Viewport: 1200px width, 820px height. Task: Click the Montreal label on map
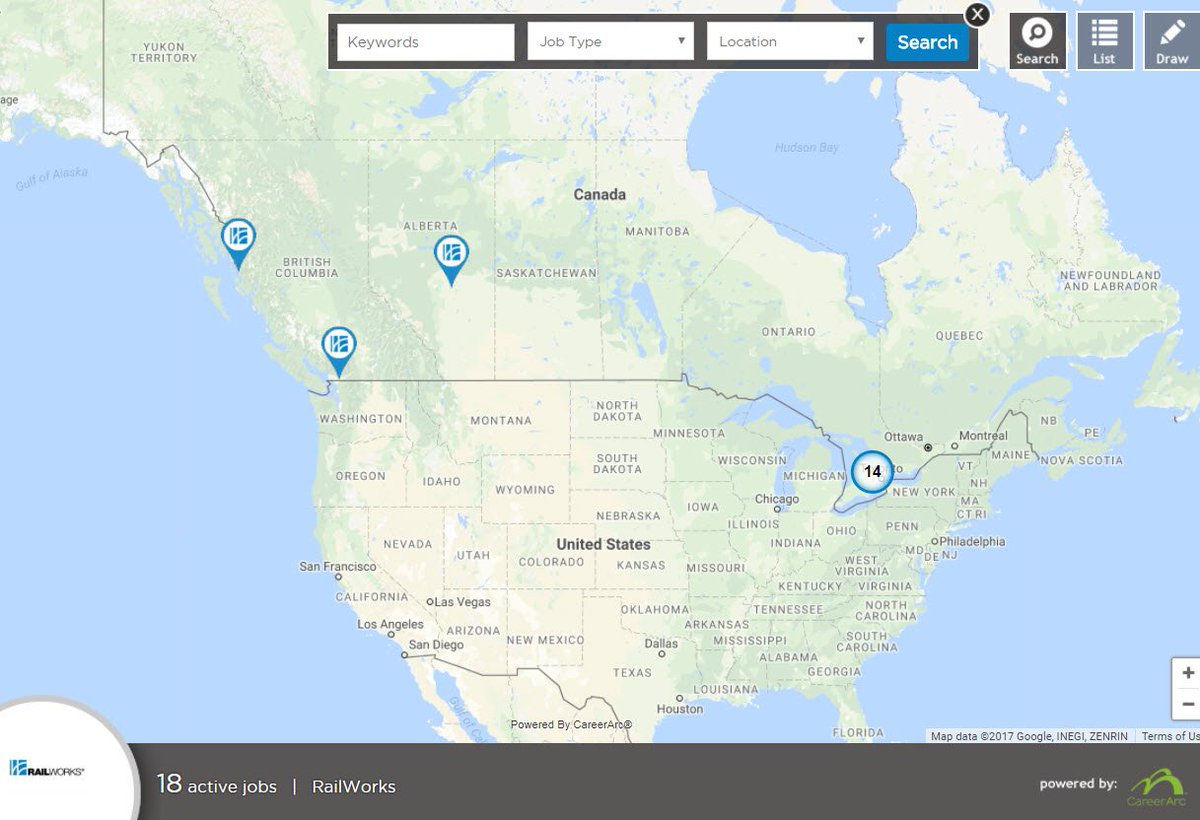tap(985, 436)
